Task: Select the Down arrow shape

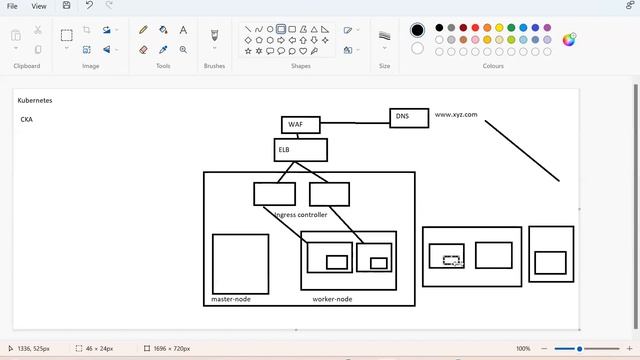Action: click(314, 40)
